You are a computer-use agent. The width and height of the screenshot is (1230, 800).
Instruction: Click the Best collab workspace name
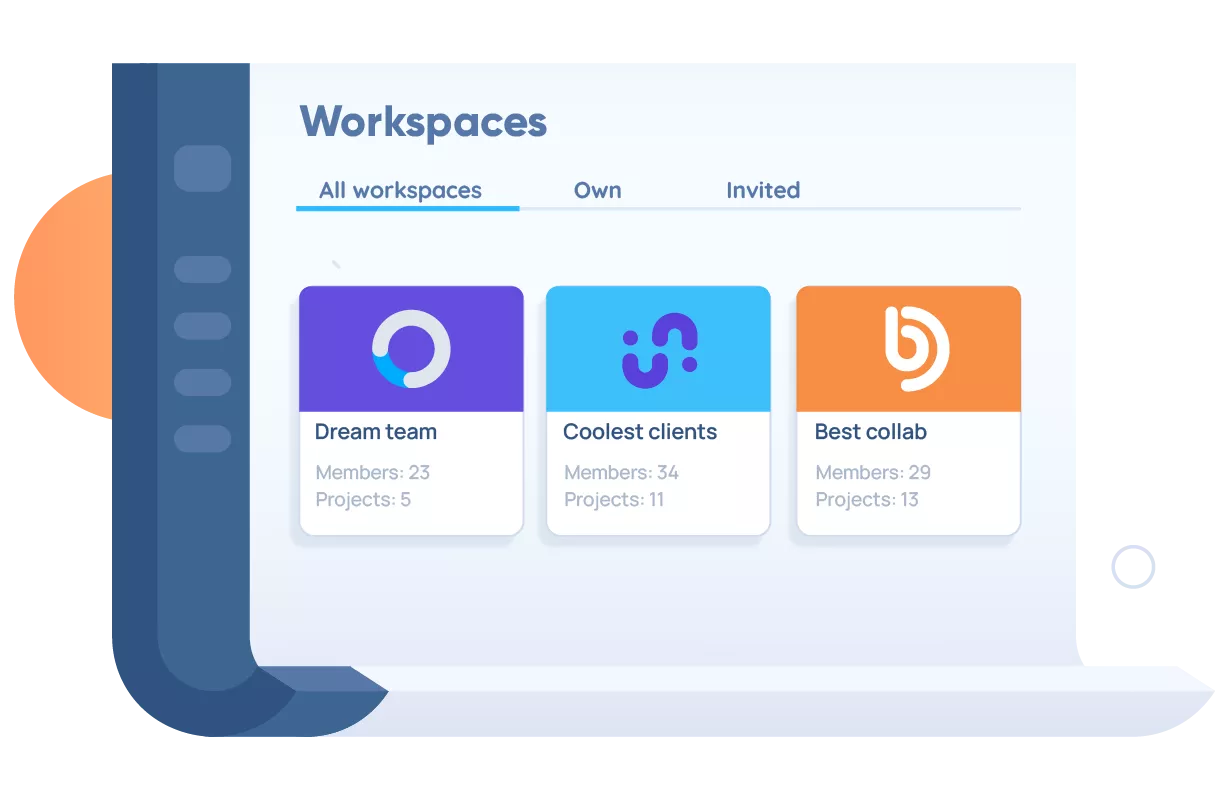pos(871,432)
